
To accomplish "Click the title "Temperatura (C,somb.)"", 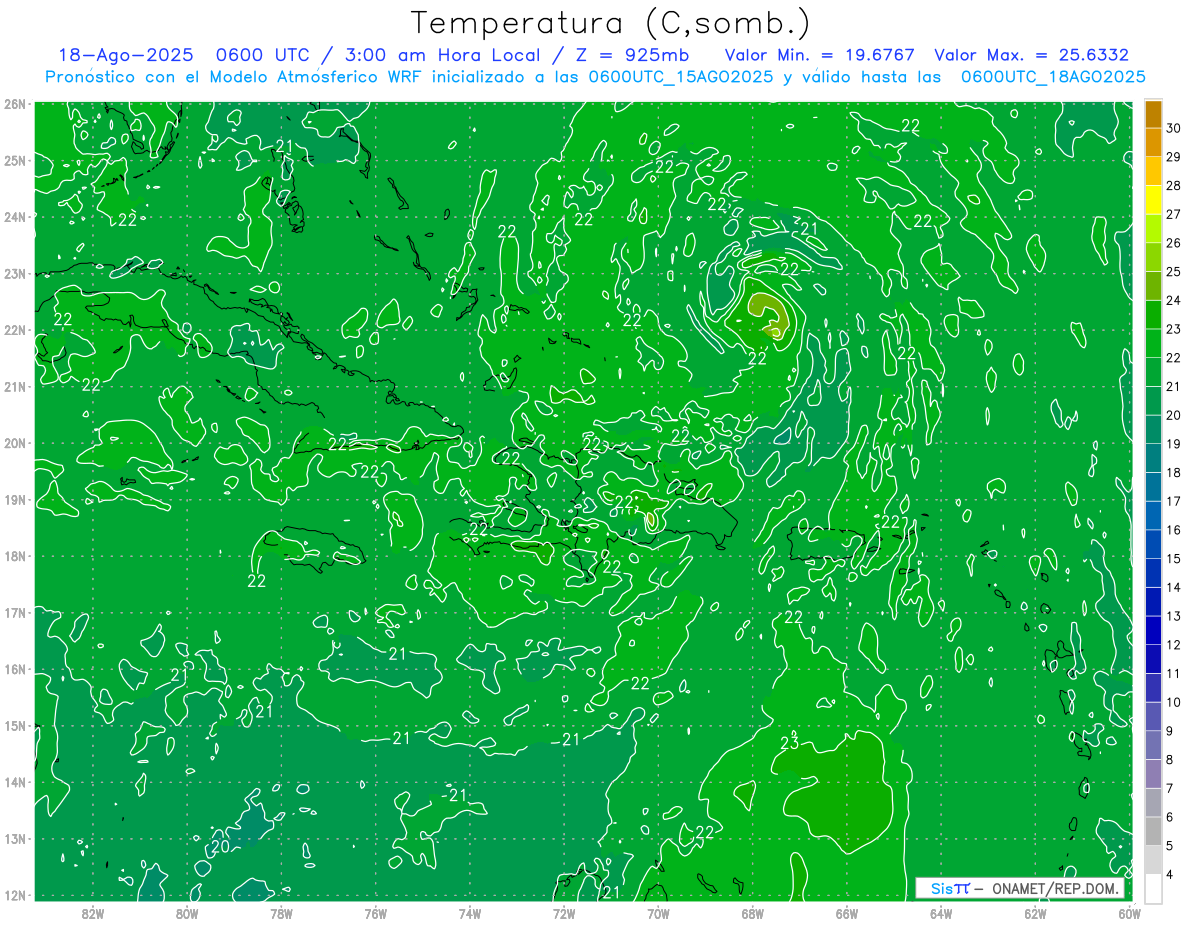I will [x=611, y=23].
